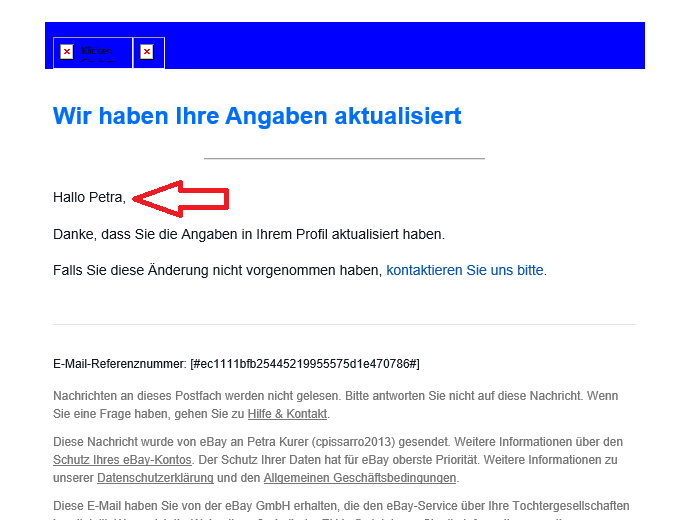This screenshot has width=697, height=520.
Task: Click the heading 'Wir haben Ihre Angaben aktualisiert'
Action: tap(257, 116)
